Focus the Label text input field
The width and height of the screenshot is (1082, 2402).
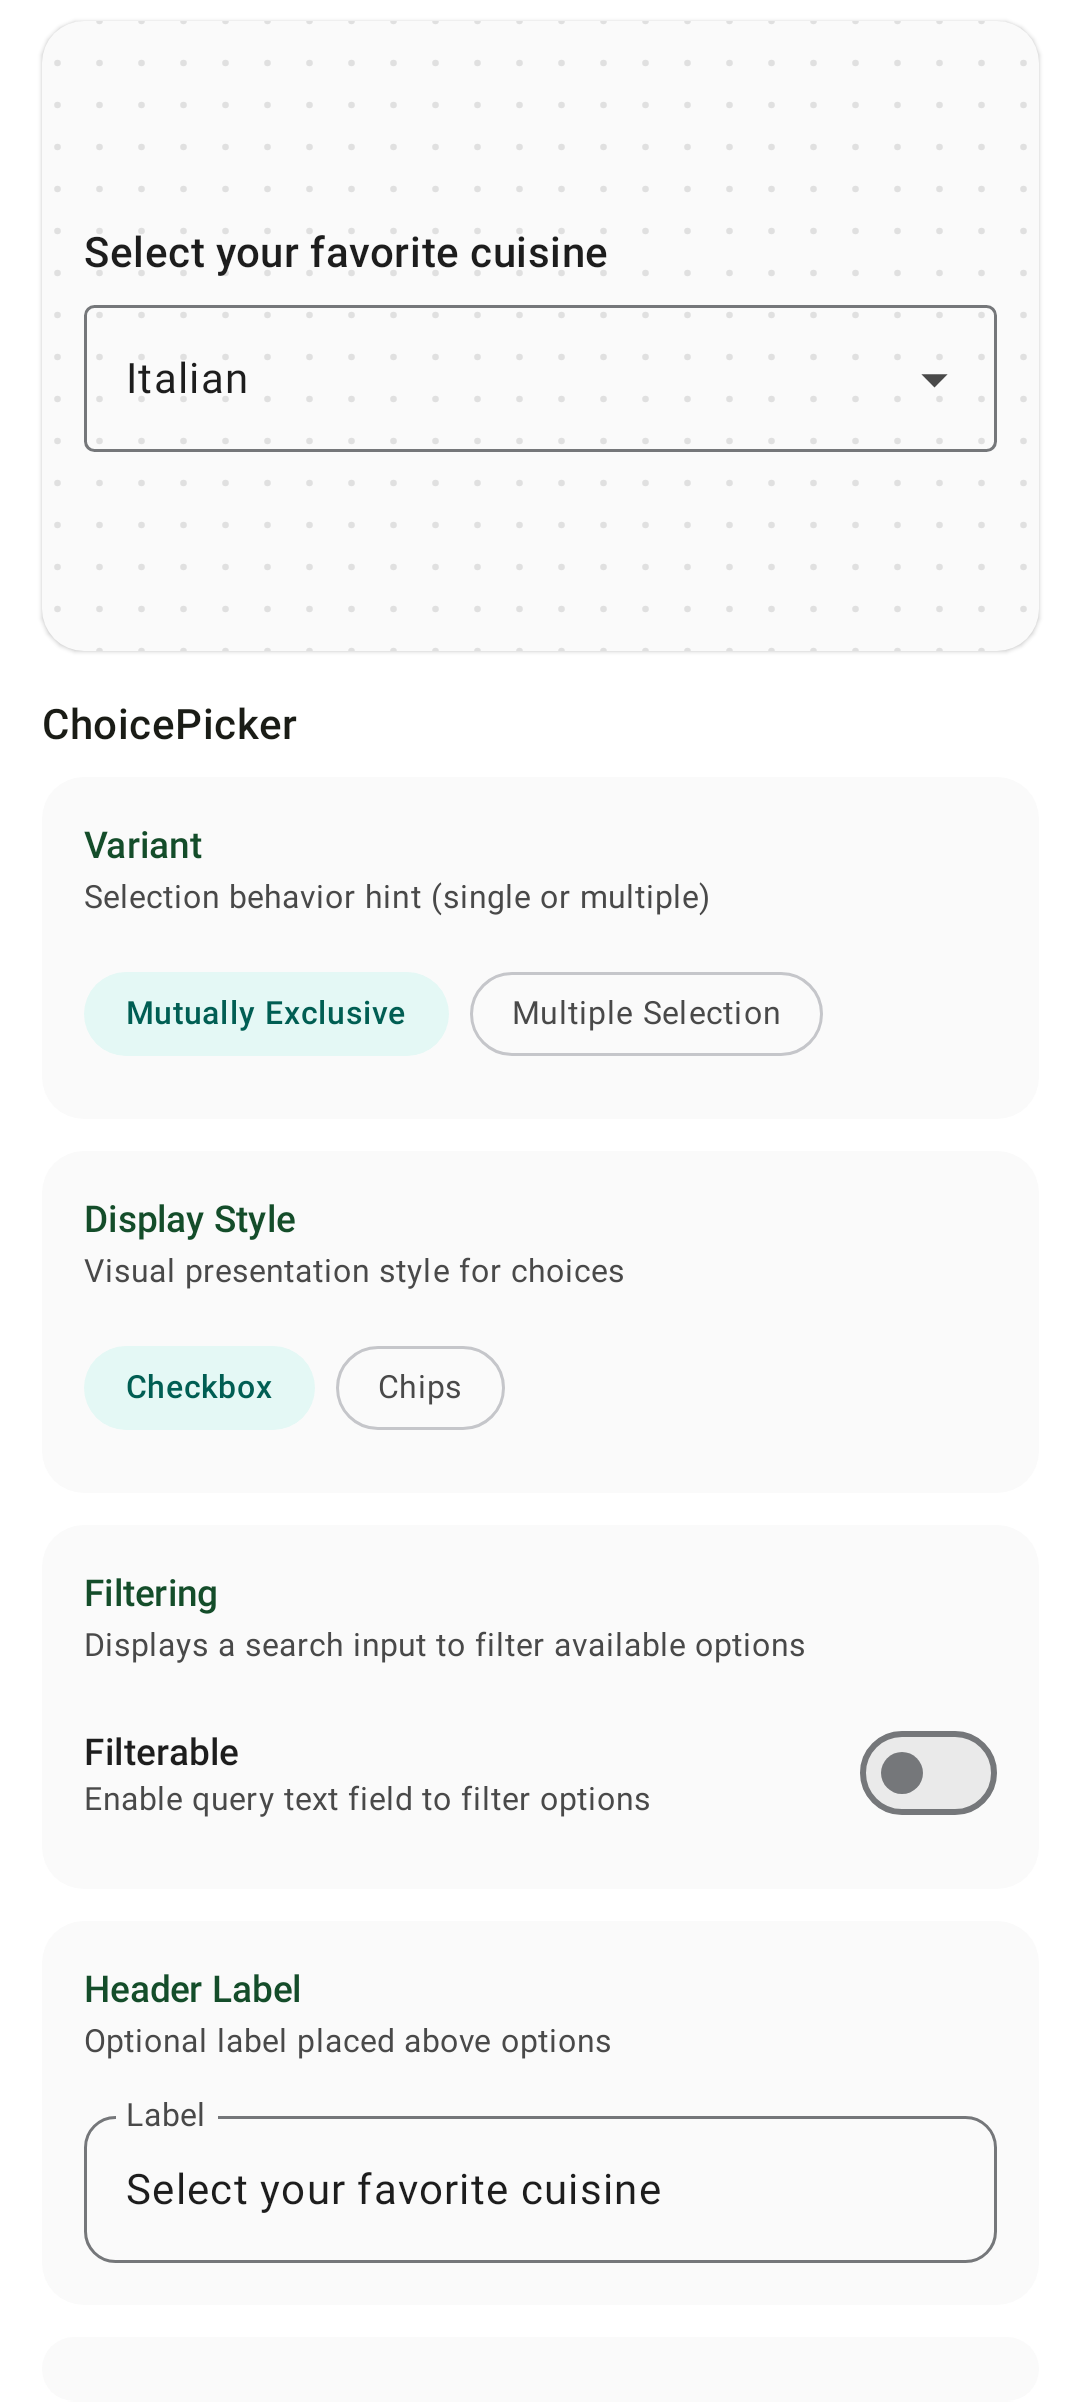click(x=540, y=2190)
